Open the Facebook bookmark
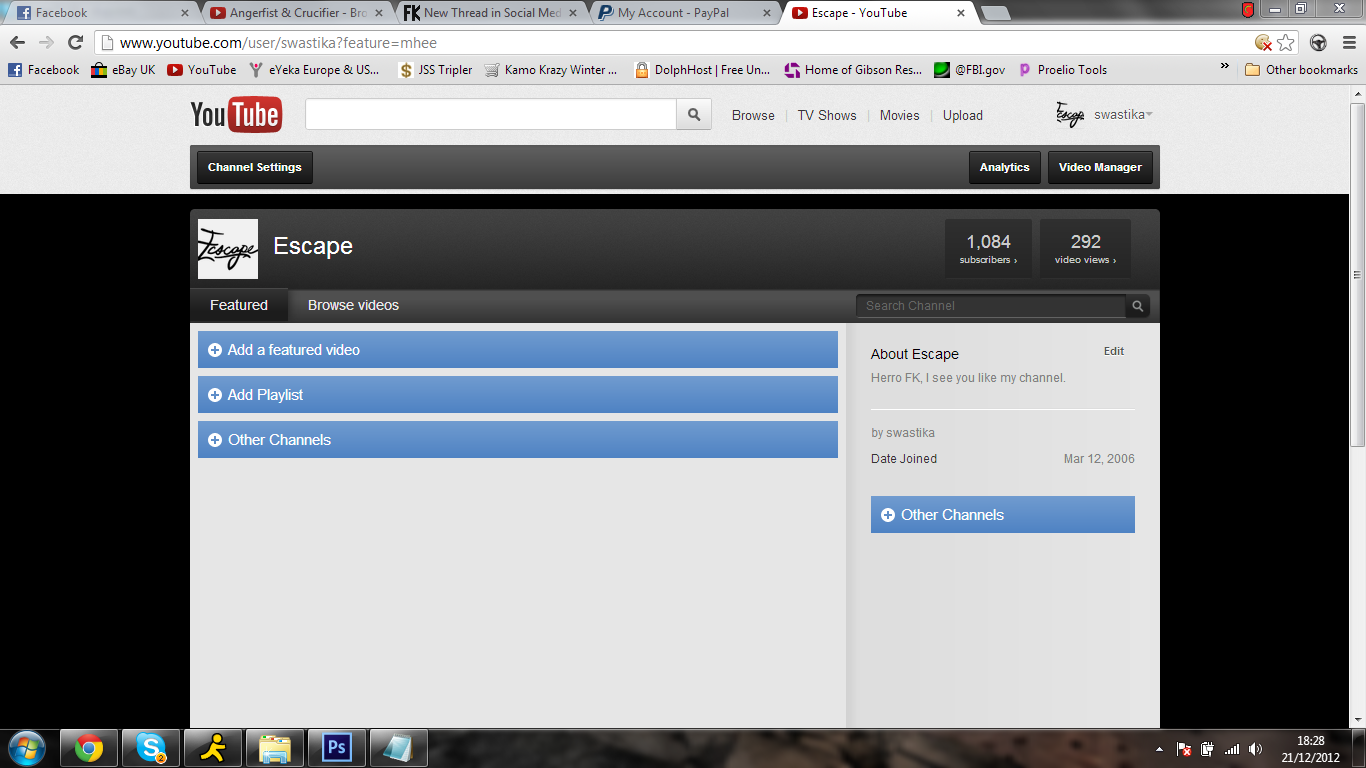This screenshot has height=768, width=1366. tap(44, 70)
